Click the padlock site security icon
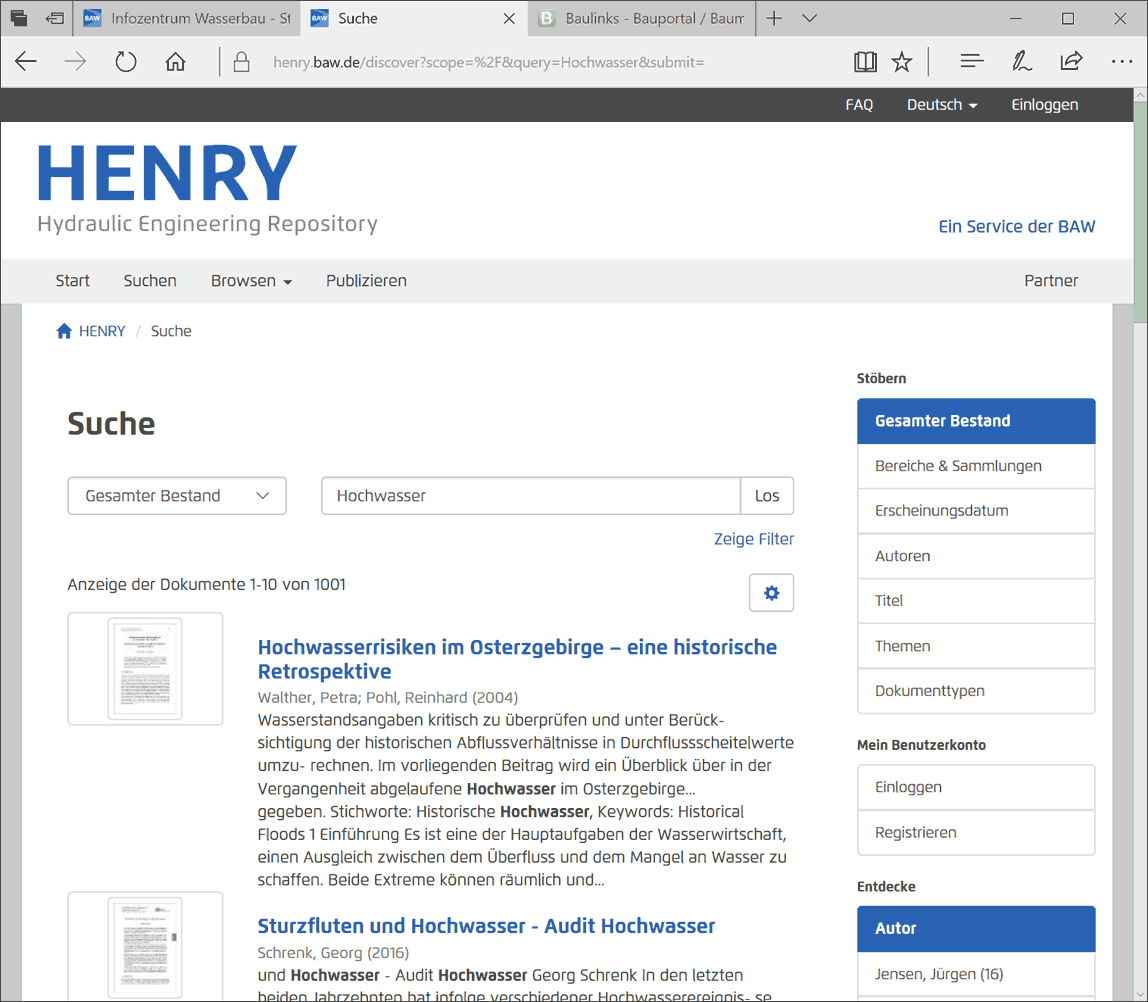The width and height of the screenshot is (1148, 1002). pyautogui.click(x=242, y=61)
